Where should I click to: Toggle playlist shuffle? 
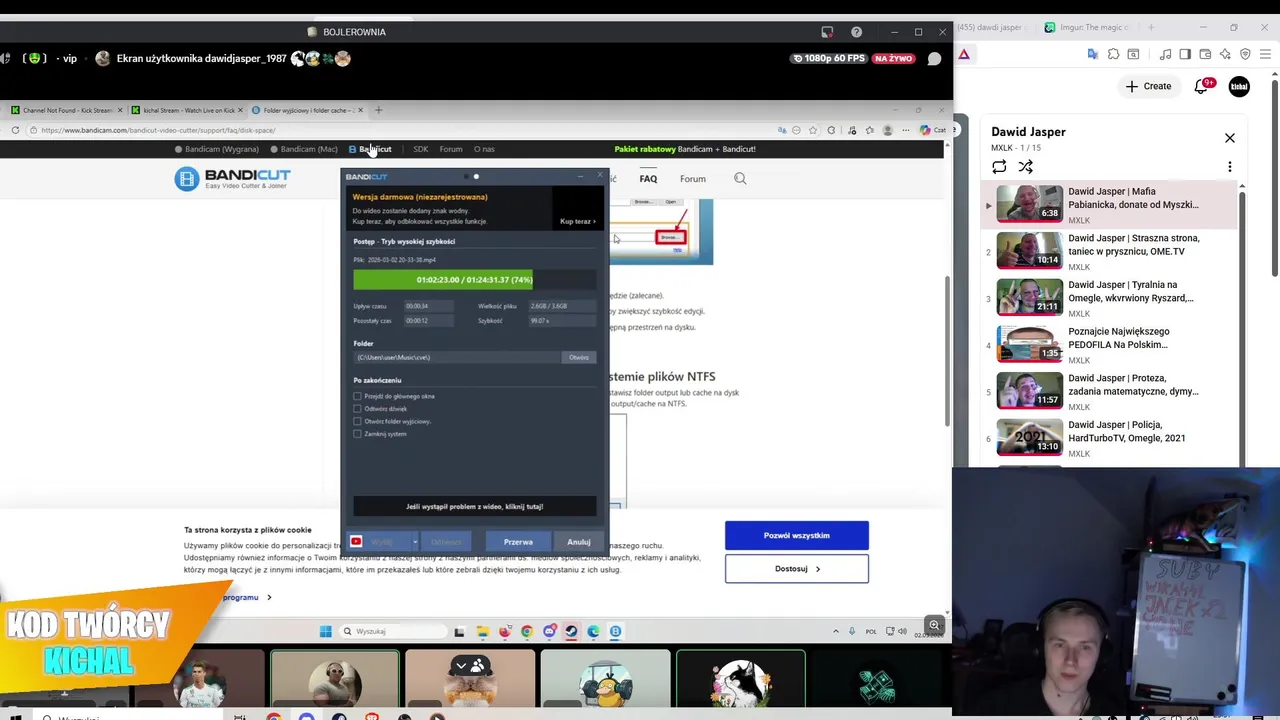tap(1025, 167)
